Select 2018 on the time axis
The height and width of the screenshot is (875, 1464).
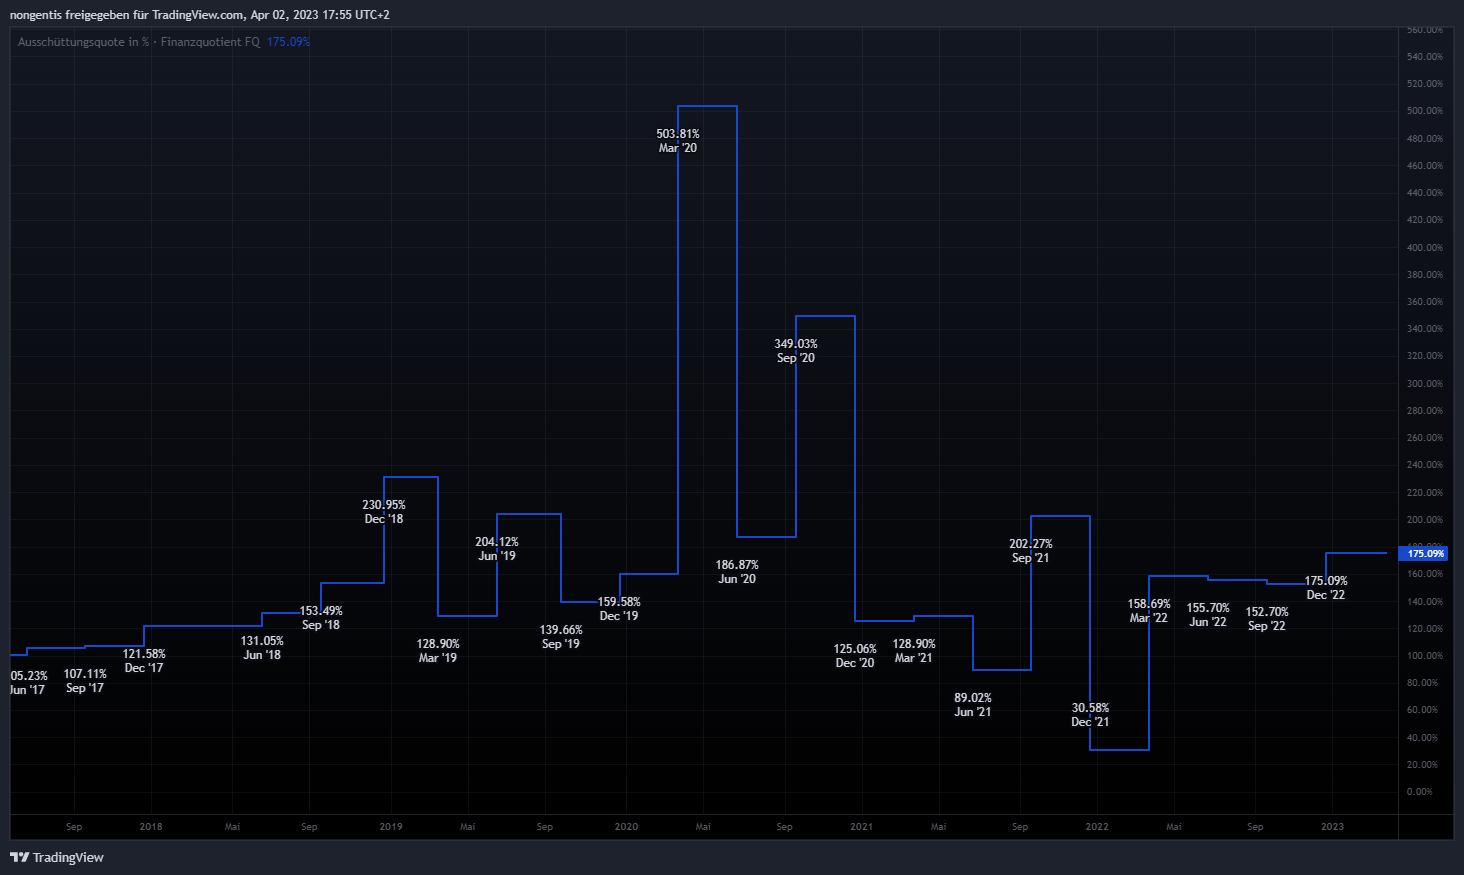pyautogui.click(x=151, y=827)
